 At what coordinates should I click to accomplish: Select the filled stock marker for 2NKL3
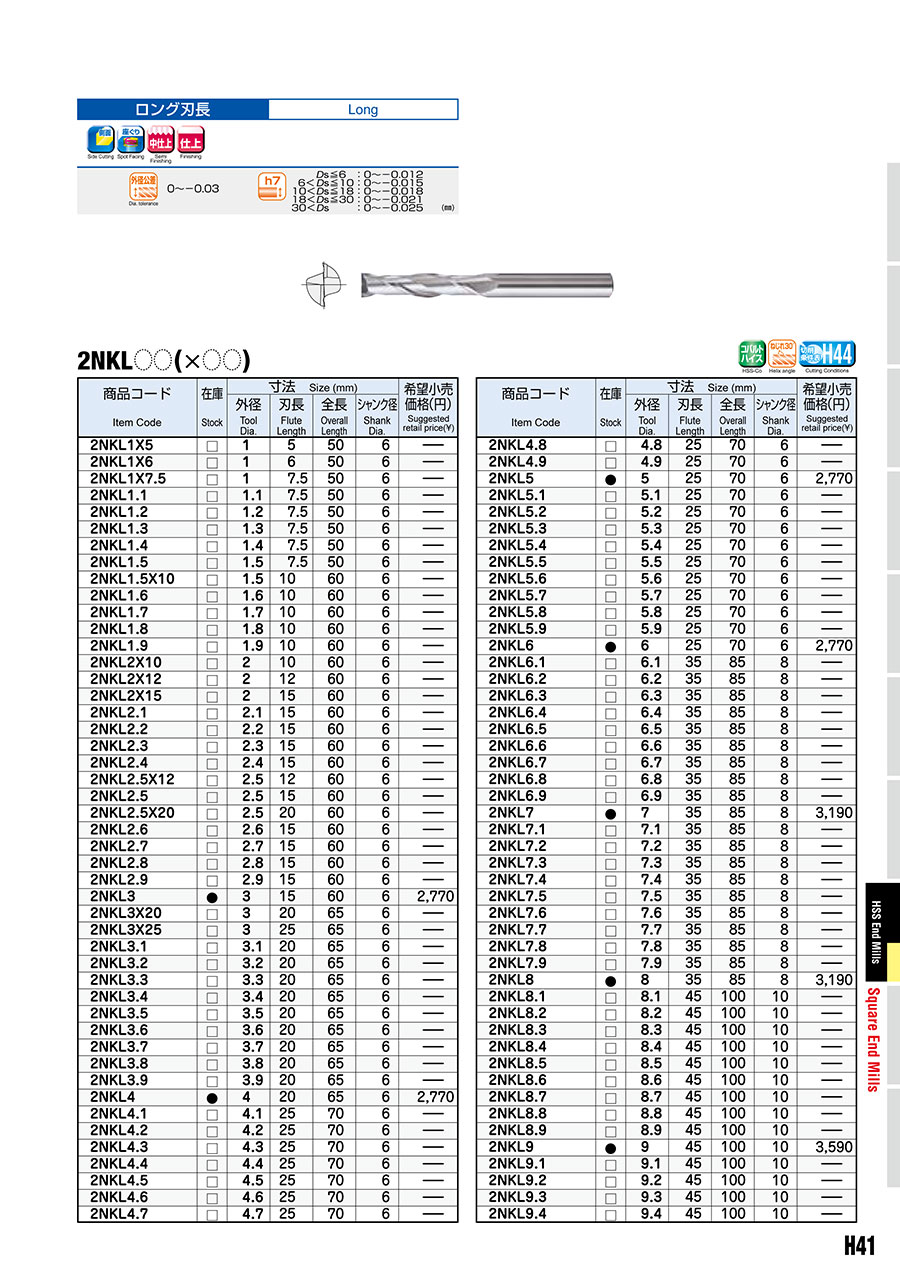212,898
